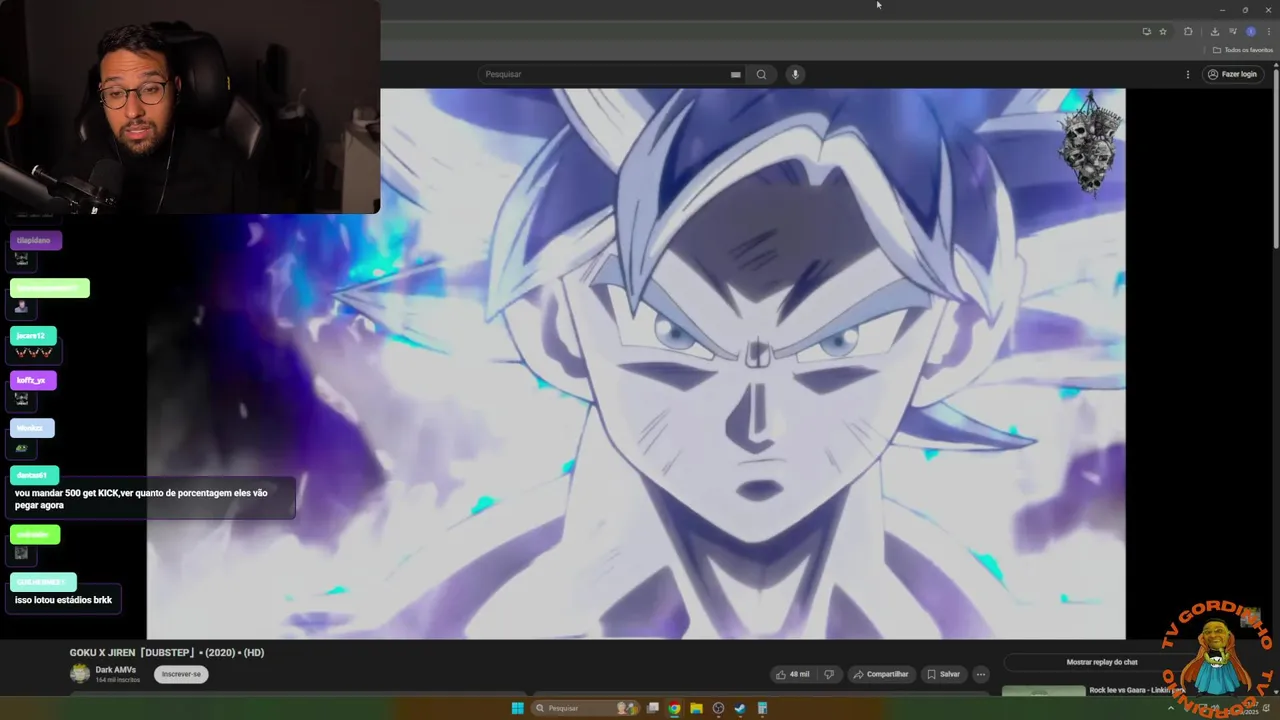
Task: Open Dark AMVs channel avatar
Action: (80, 673)
